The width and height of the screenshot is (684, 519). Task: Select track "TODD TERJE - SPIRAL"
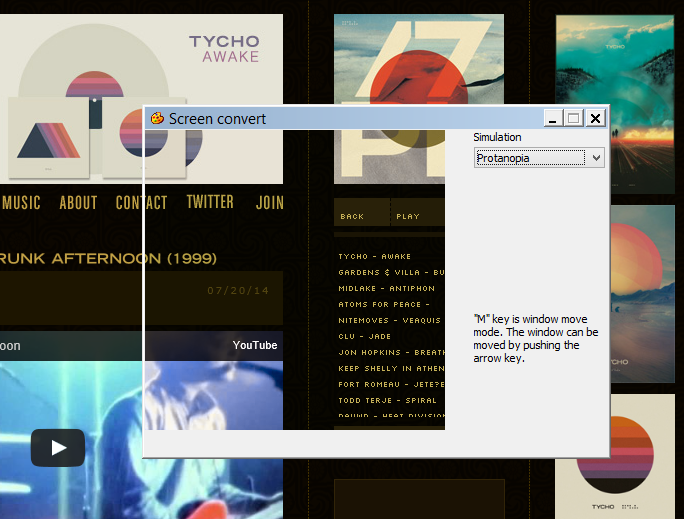click(387, 400)
